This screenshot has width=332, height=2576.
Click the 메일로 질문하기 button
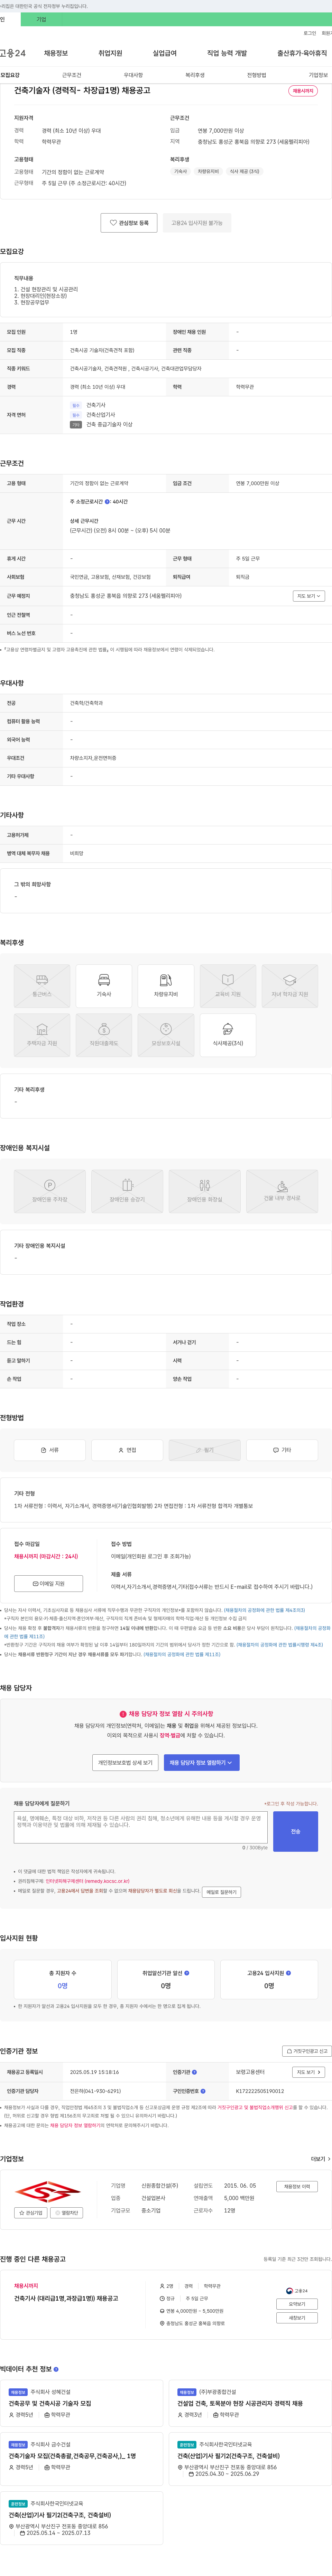click(x=222, y=1892)
